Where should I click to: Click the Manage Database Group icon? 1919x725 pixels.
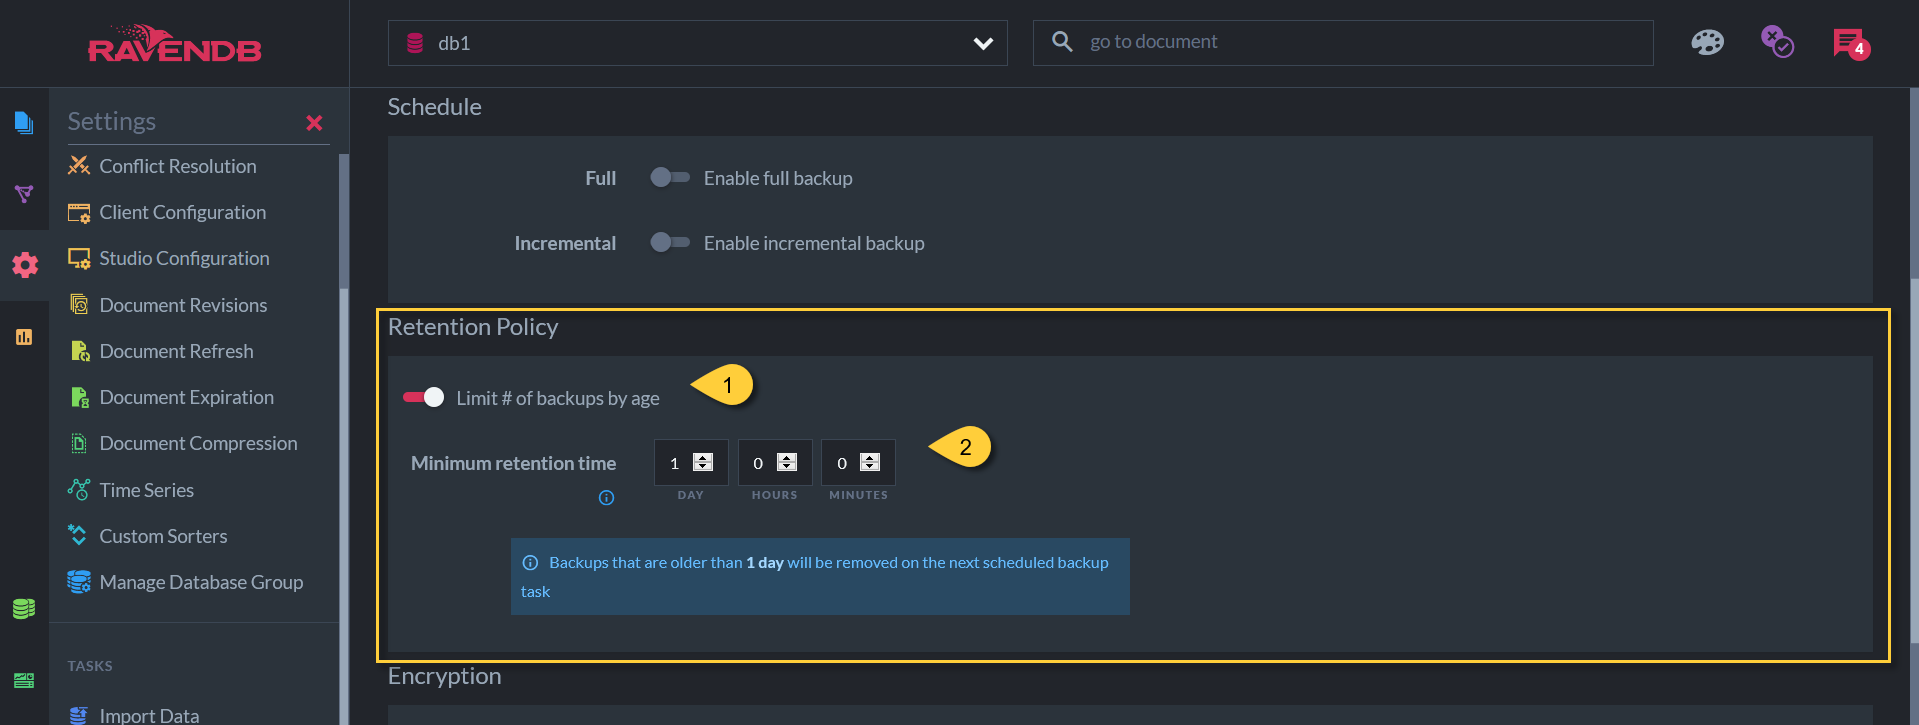[x=79, y=581]
